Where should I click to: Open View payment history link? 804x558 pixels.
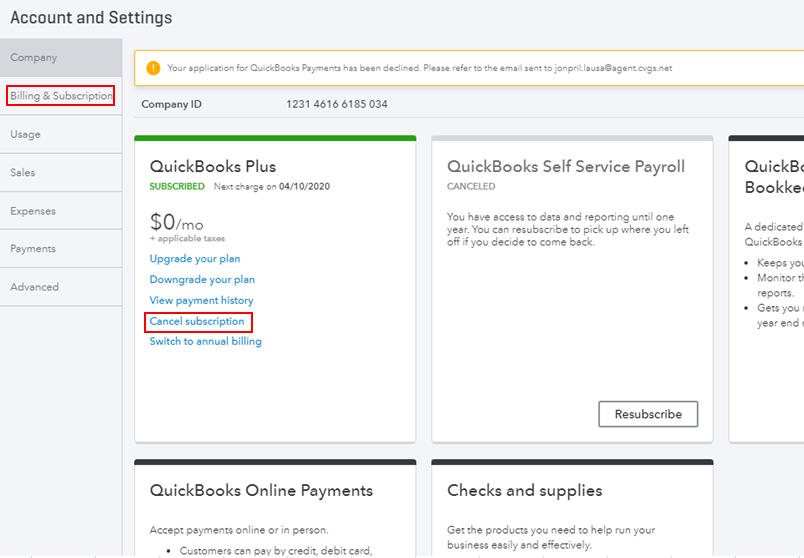tap(202, 301)
